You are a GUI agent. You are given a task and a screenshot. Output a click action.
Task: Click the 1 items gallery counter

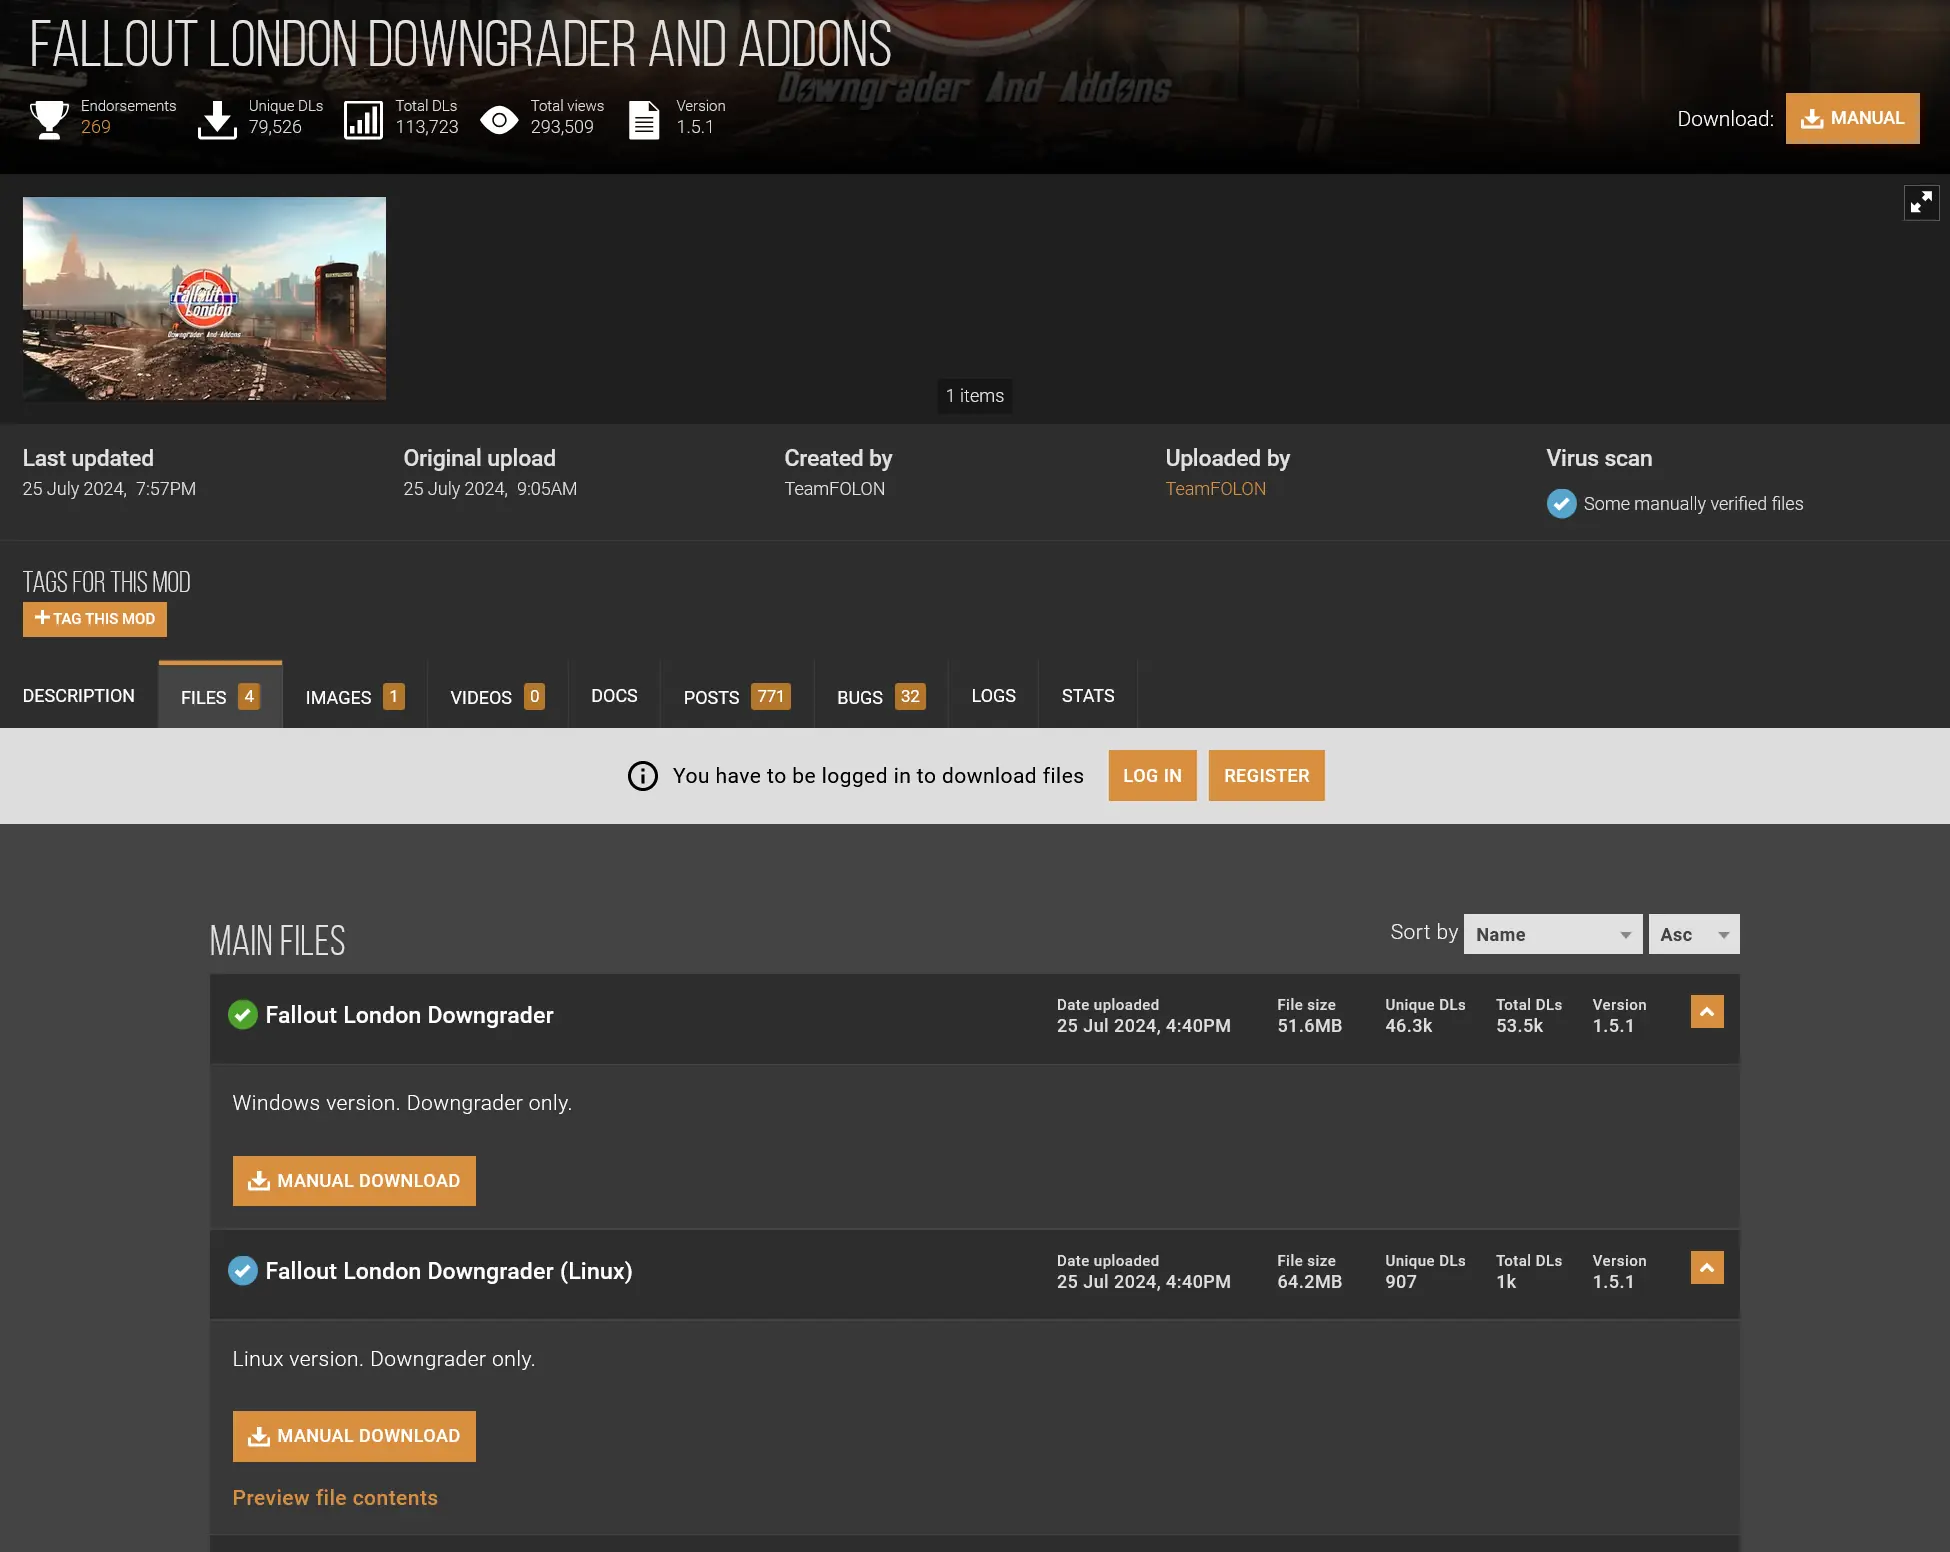[x=975, y=396]
